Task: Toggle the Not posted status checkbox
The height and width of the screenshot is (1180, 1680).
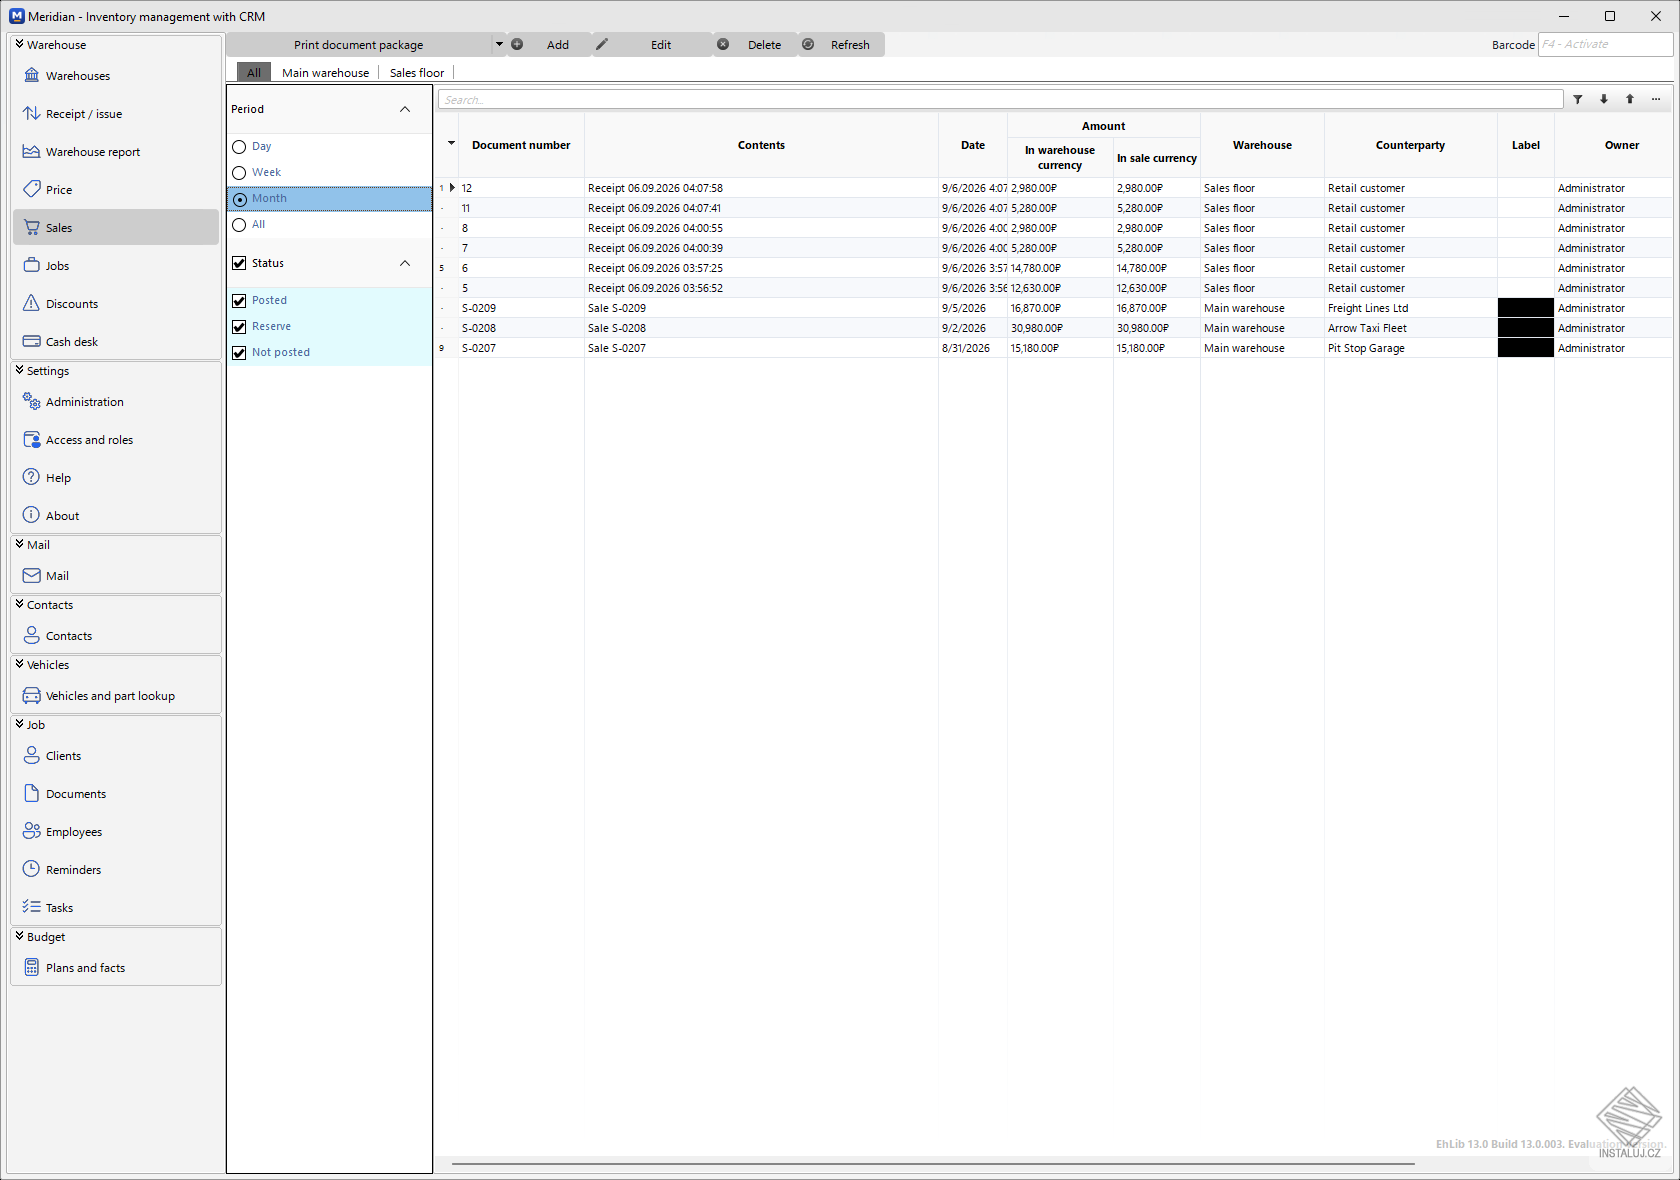Action: click(239, 353)
